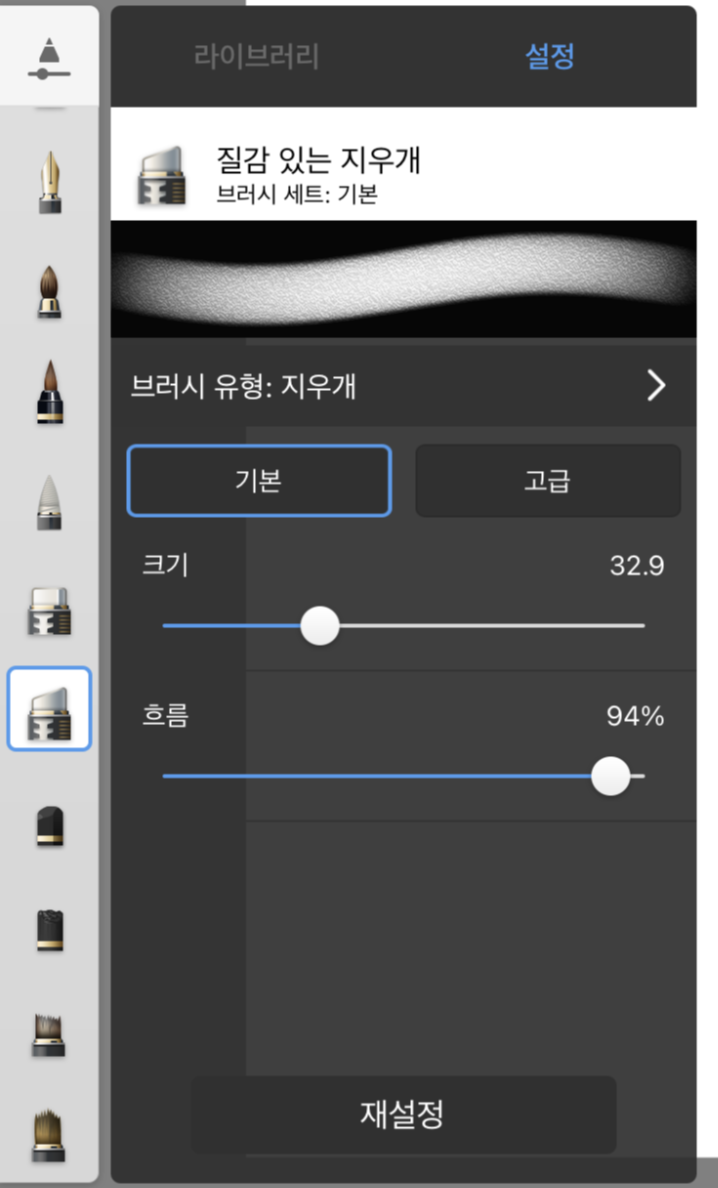Click the 질감 있는 지우개 brush title
718x1188 pixels.
(318, 160)
